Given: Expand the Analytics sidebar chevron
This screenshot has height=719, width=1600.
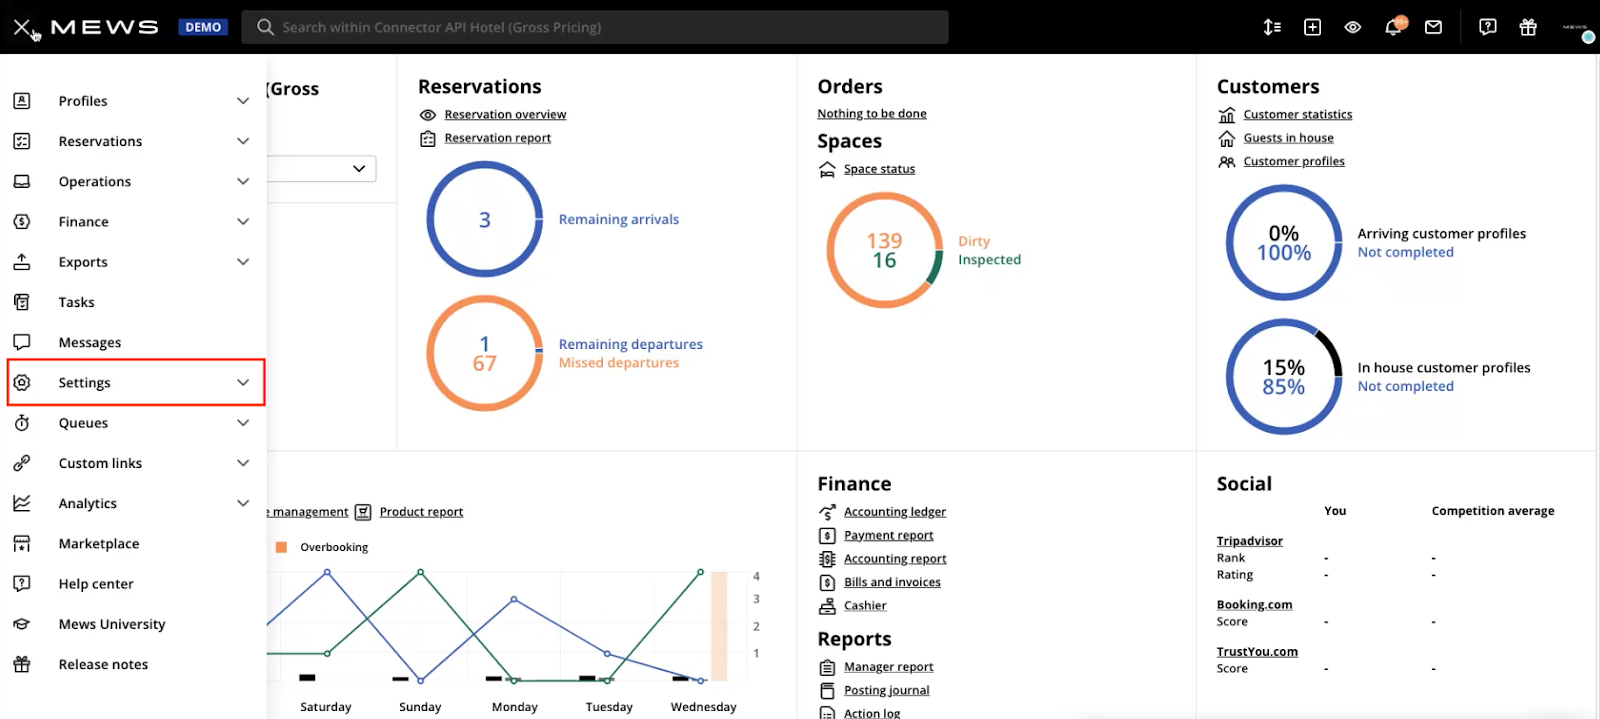Looking at the screenshot, I should coord(243,503).
